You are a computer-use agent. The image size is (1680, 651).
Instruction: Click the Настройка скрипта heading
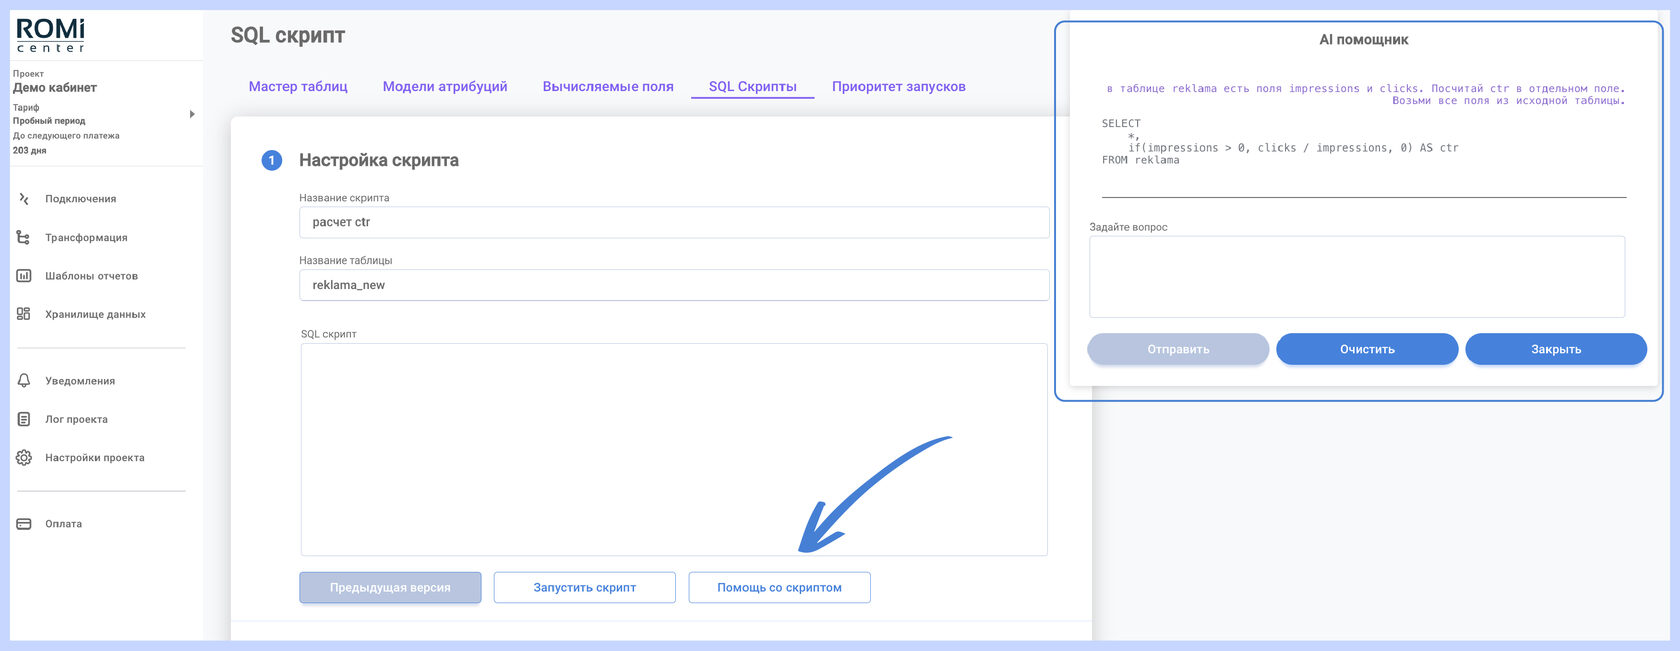point(379,160)
